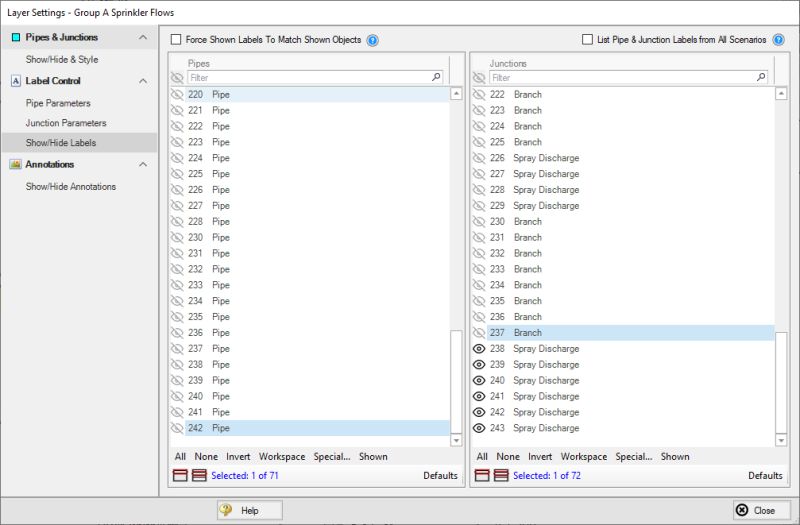
Task: Open help for Force Shown Labels option
Action: click(373, 40)
